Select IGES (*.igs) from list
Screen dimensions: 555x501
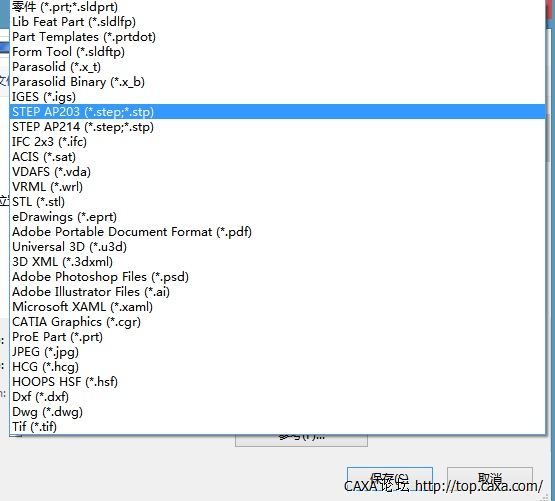(x=278, y=97)
